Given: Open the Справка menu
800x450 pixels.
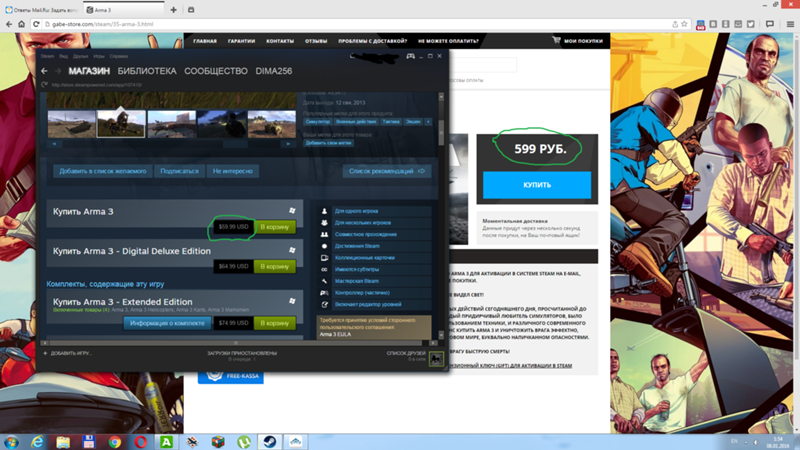Looking at the screenshot, I should (118, 56).
